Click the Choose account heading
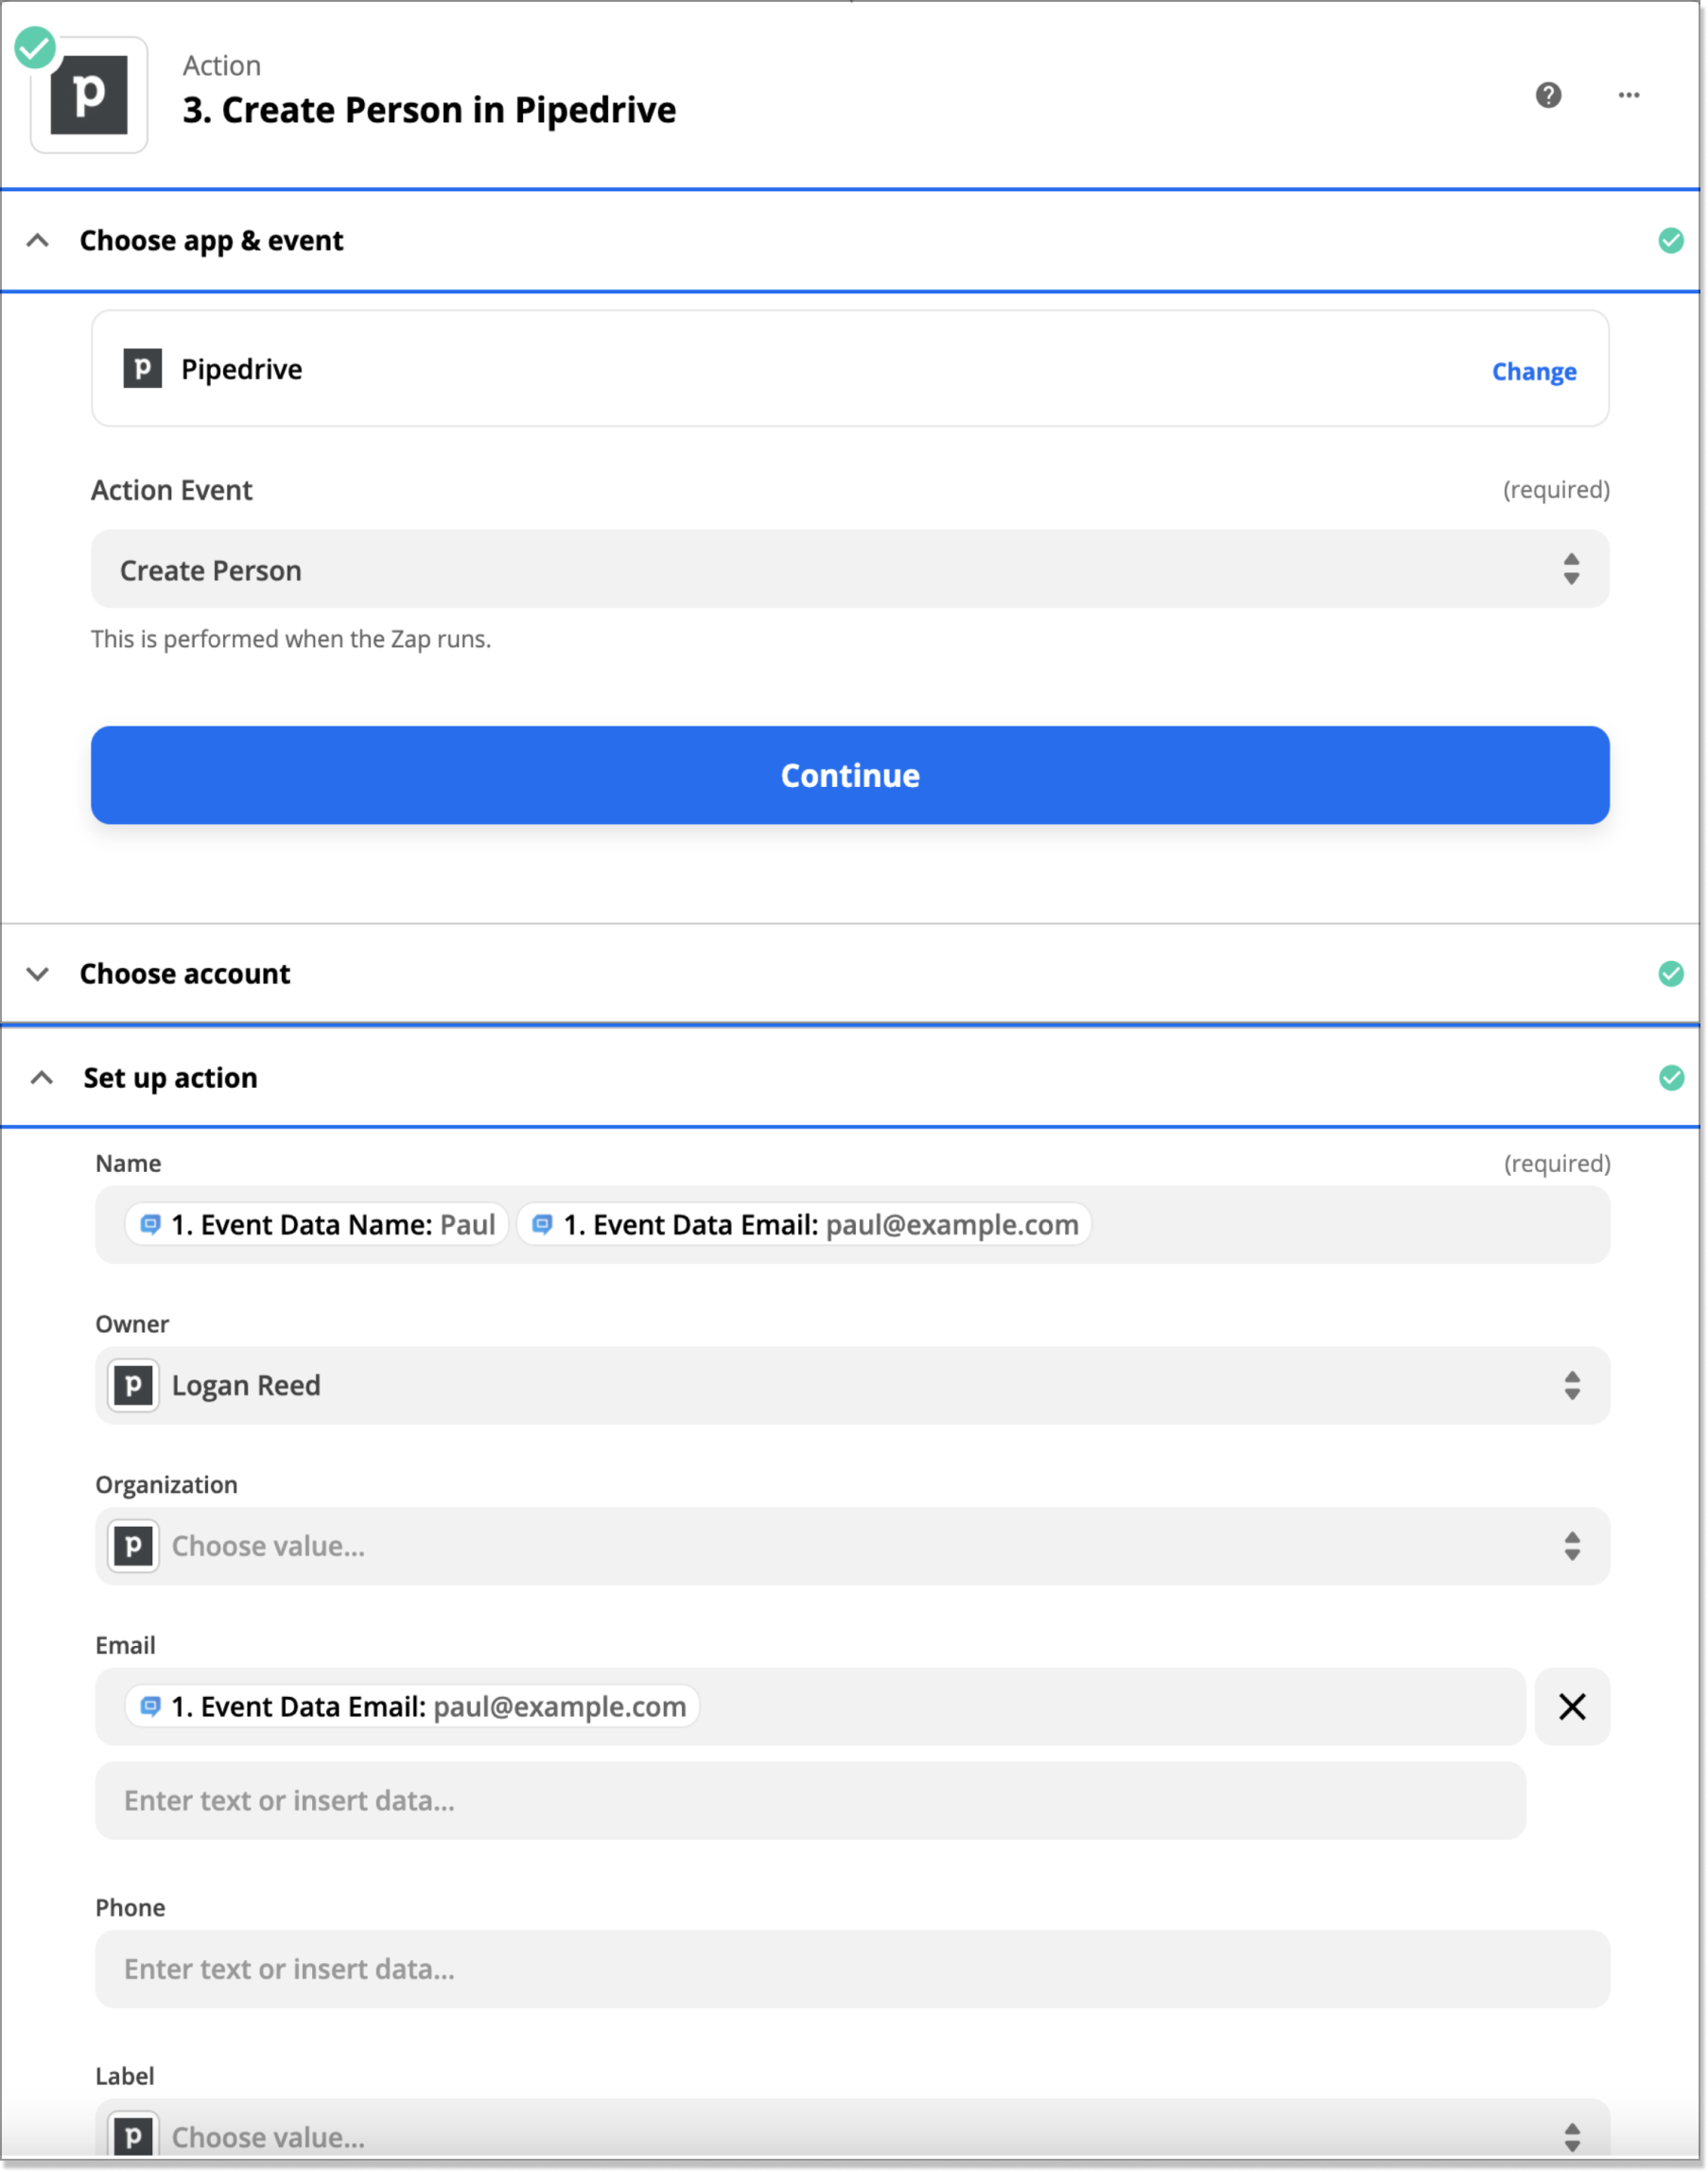Screen dimensions: 1708x2172 185,973
